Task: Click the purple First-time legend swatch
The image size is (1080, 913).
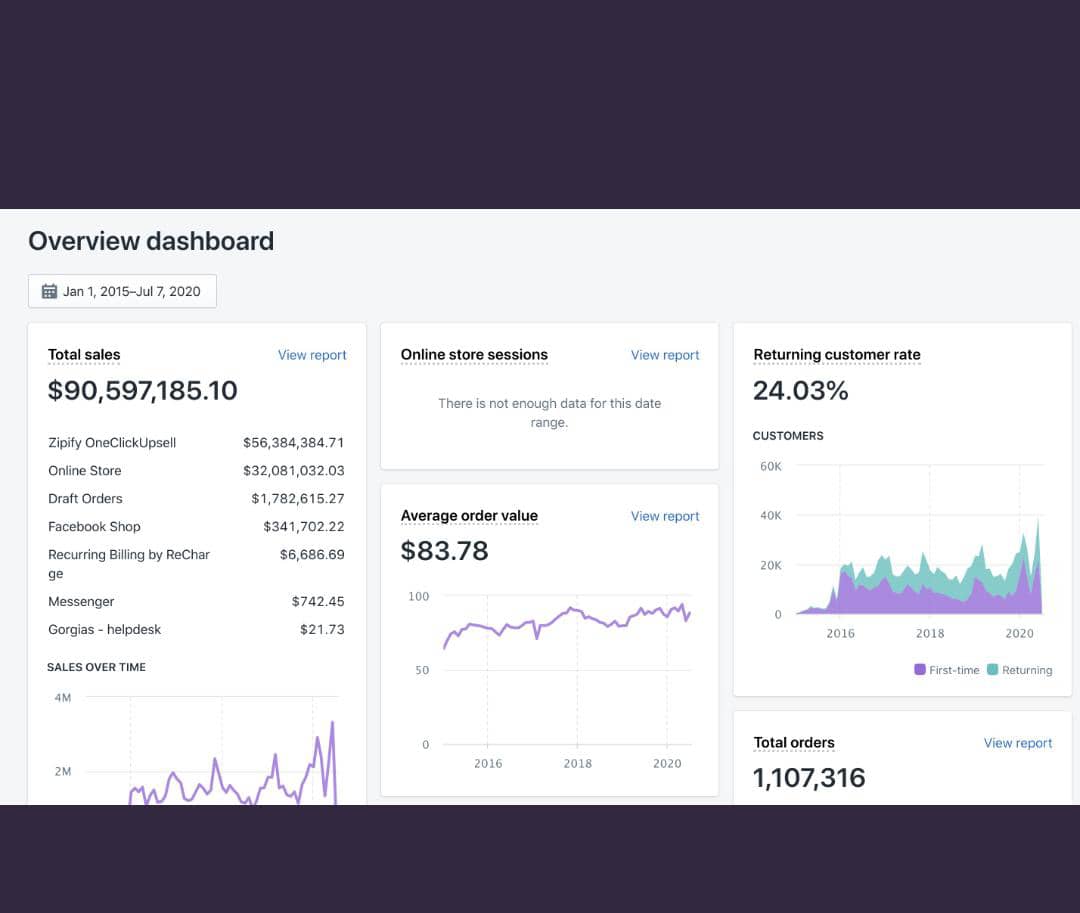Action: 920,670
